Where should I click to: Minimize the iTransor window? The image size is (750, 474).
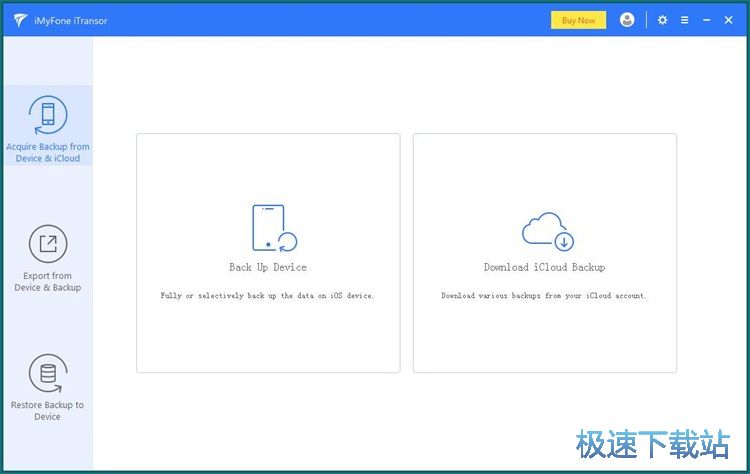[706, 20]
